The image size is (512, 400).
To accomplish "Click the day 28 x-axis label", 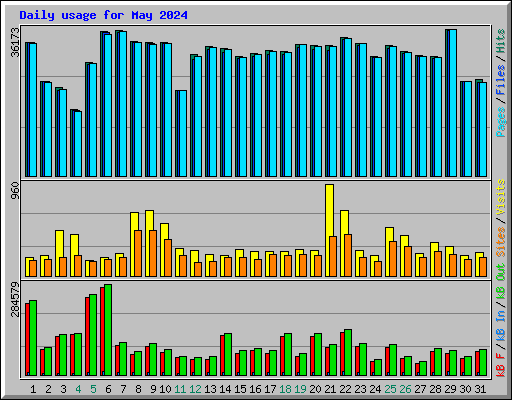I will pyautogui.click(x=435, y=389).
